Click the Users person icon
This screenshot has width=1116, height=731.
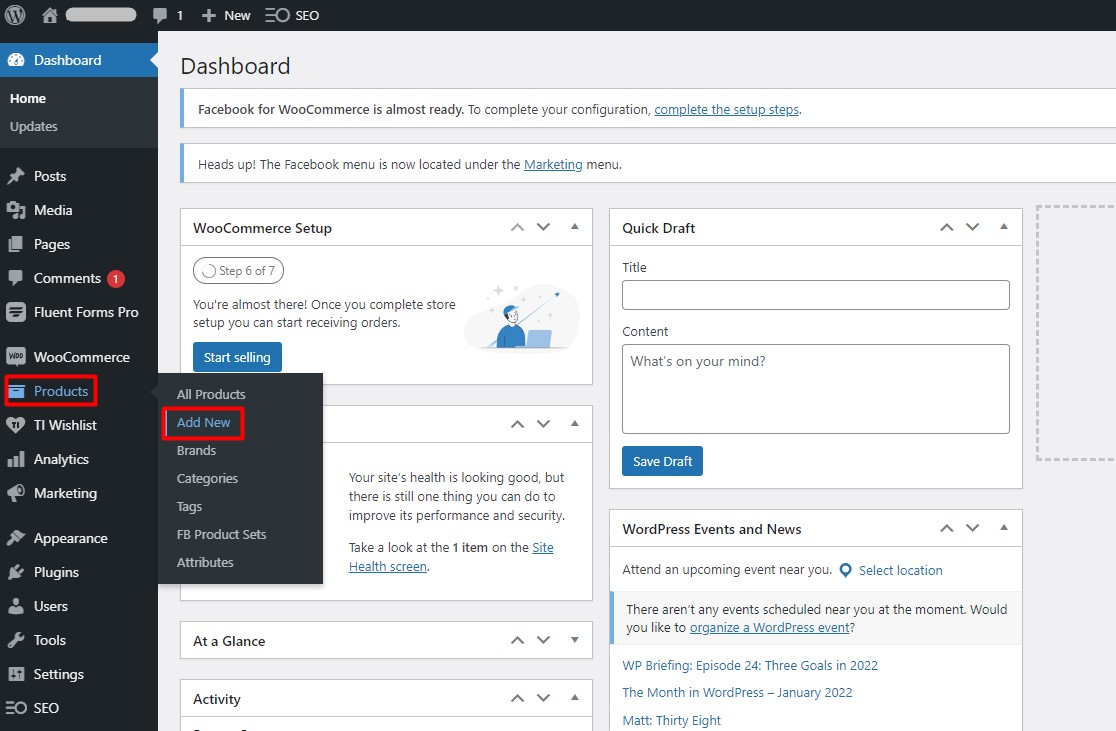tap(16, 606)
